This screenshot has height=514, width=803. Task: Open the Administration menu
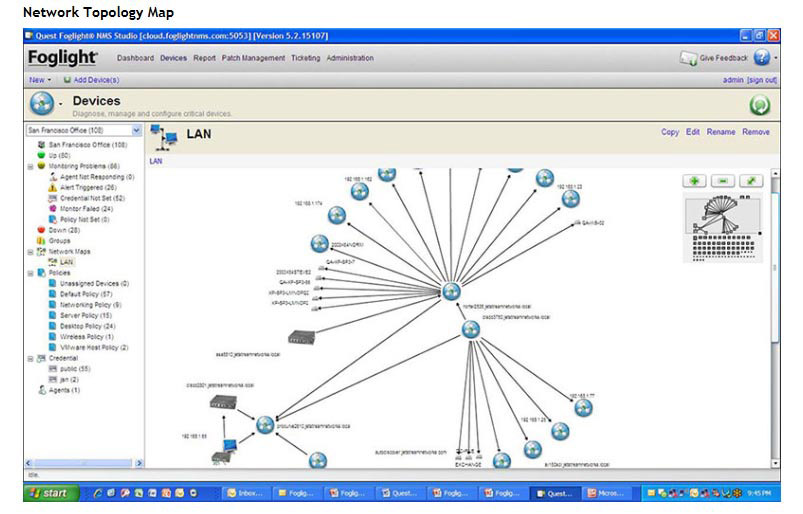[x=350, y=58]
